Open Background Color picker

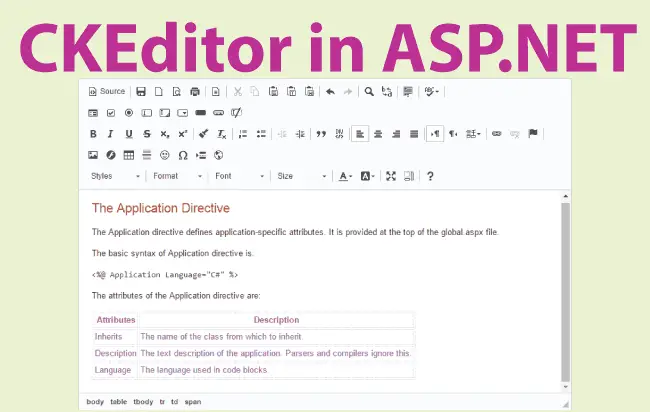[367, 177]
